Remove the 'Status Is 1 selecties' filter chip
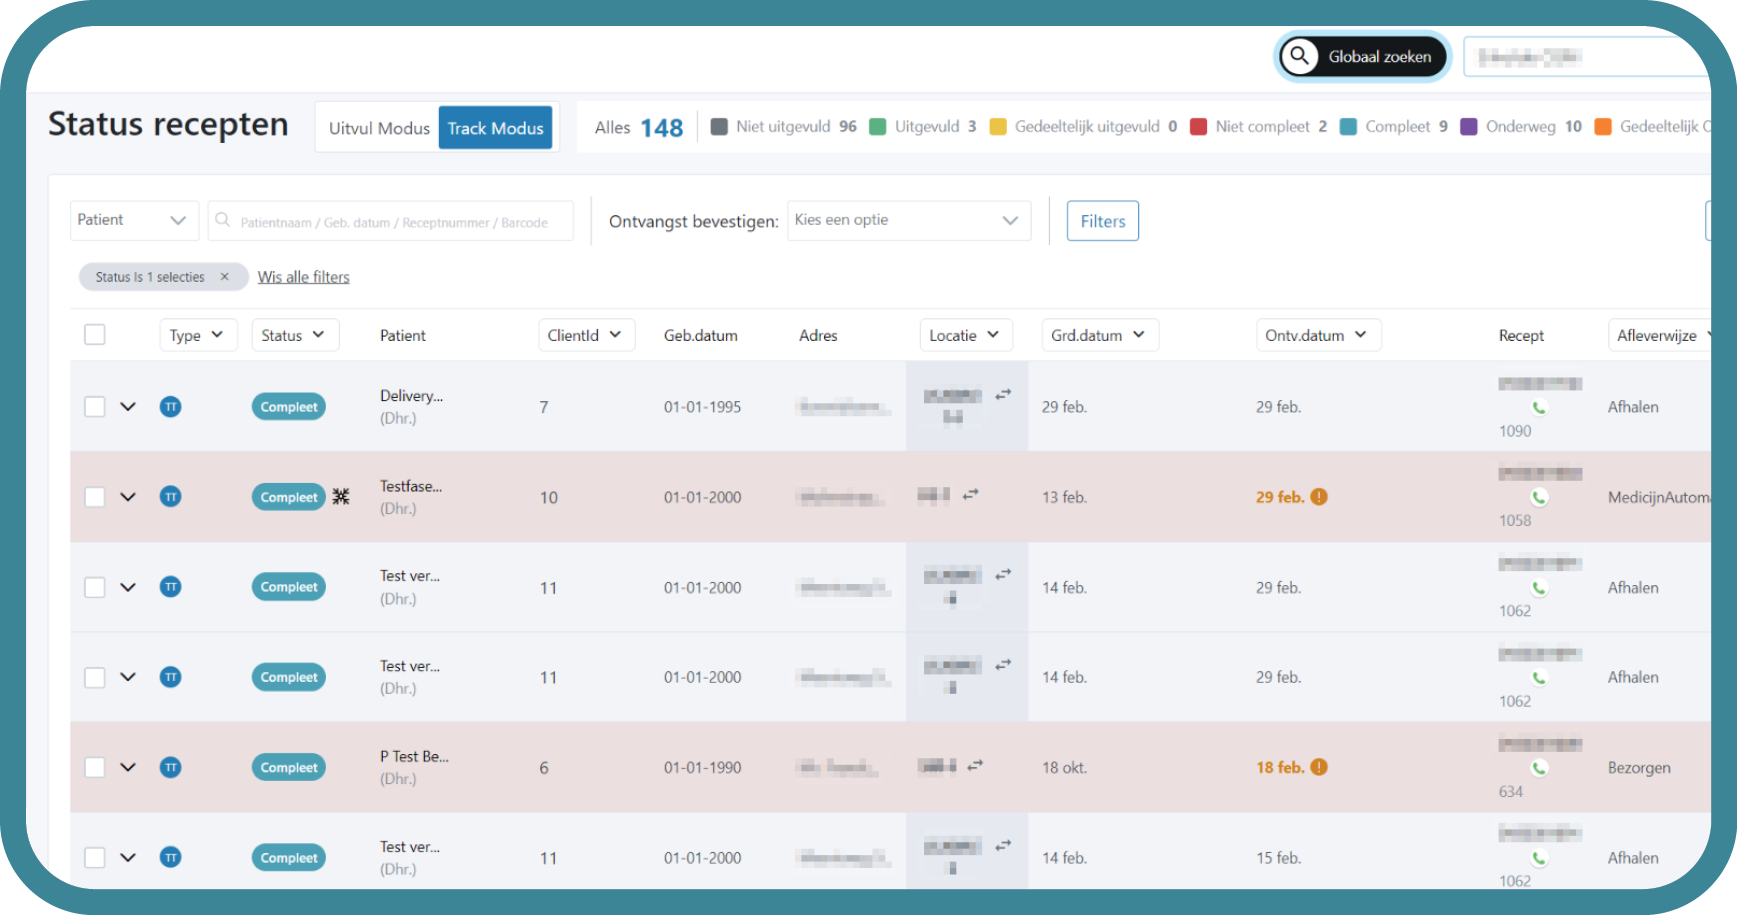 click(x=224, y=277)
